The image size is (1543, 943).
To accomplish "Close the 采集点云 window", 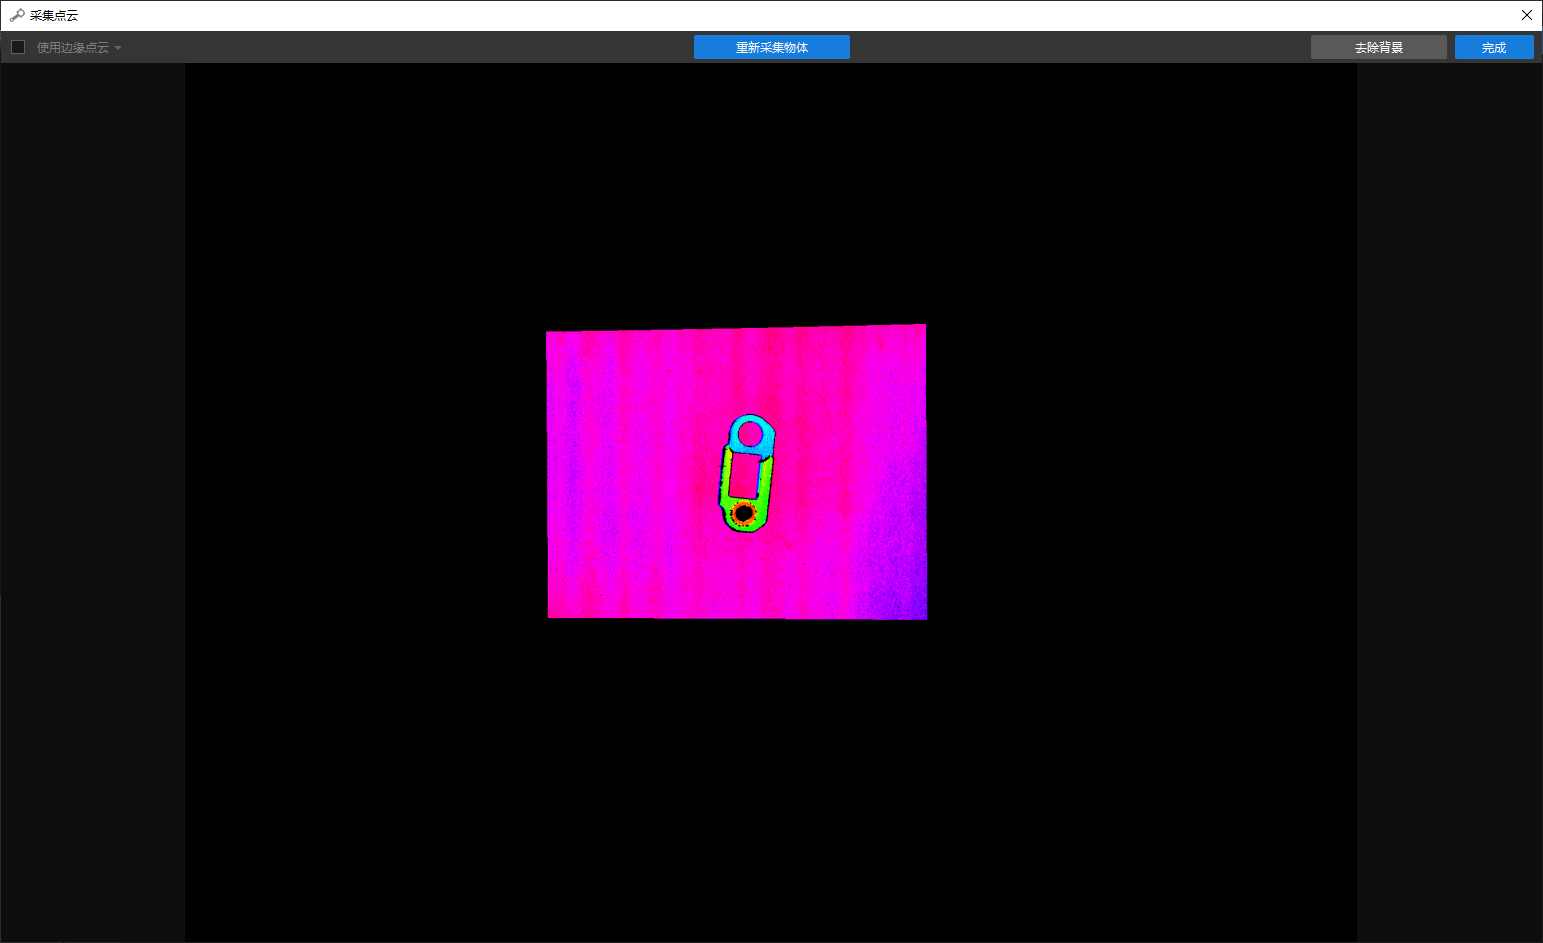I will click(x=1527, y=15).
